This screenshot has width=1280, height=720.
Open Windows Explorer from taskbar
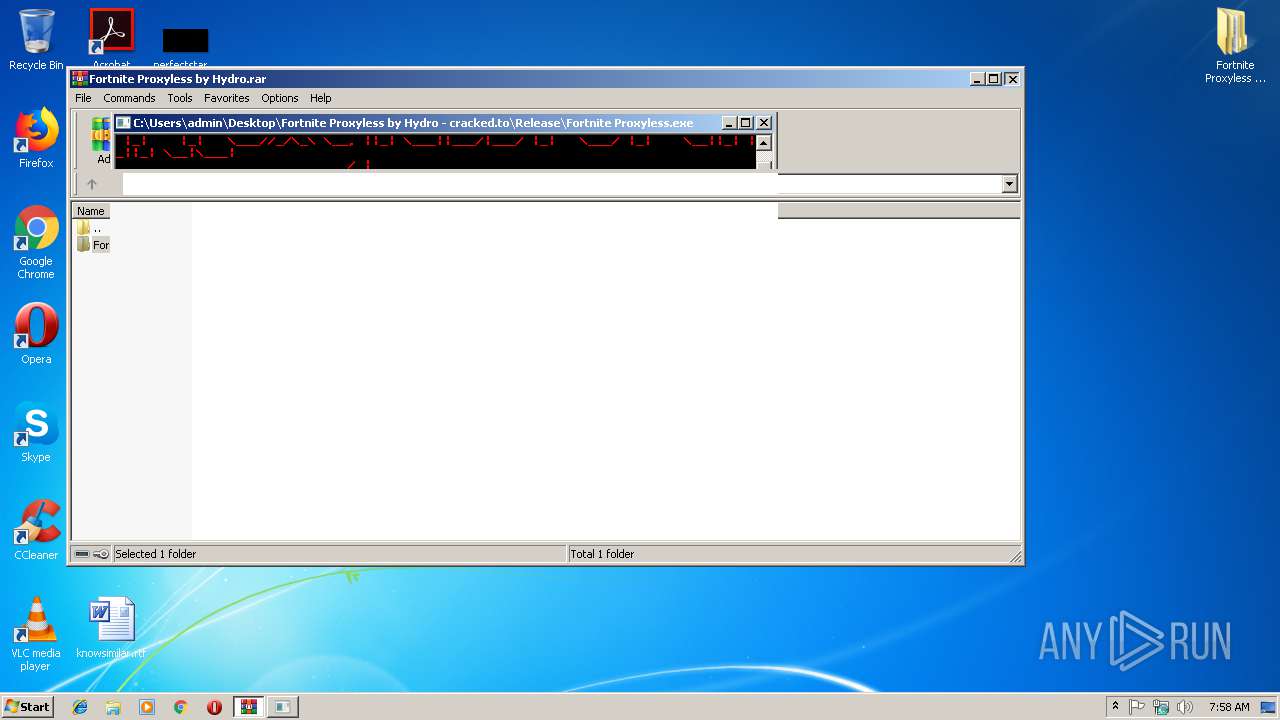pyautogui.click(x=113, y=707)
